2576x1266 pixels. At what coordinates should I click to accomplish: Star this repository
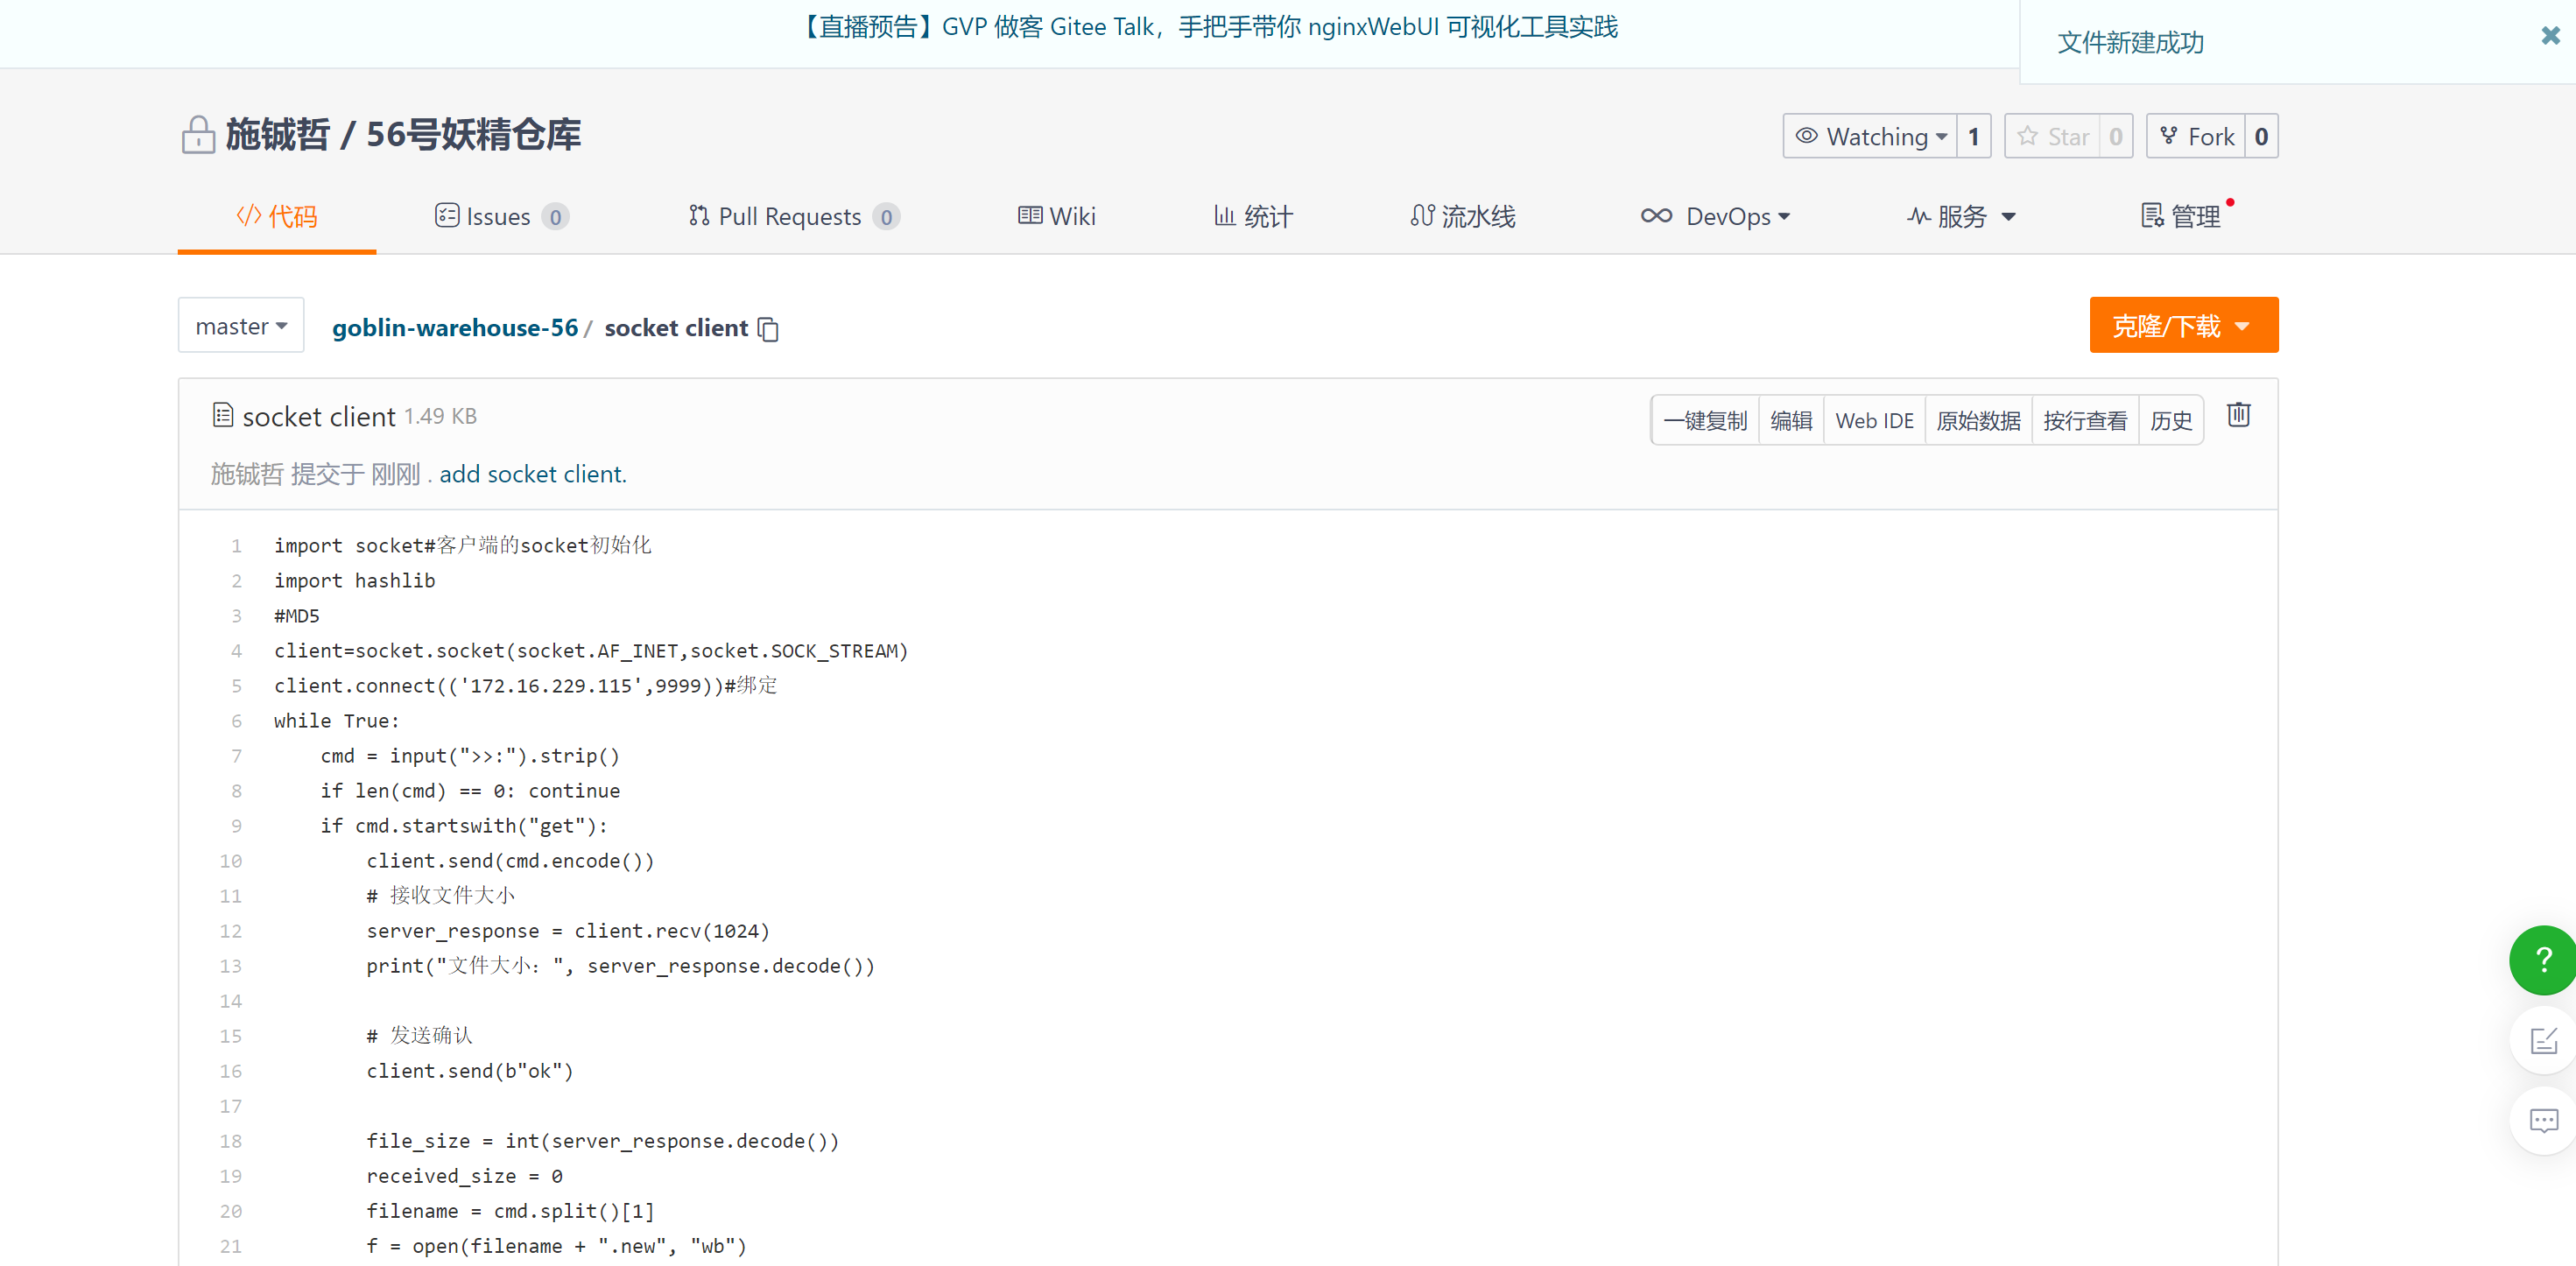coord(2052,136)
